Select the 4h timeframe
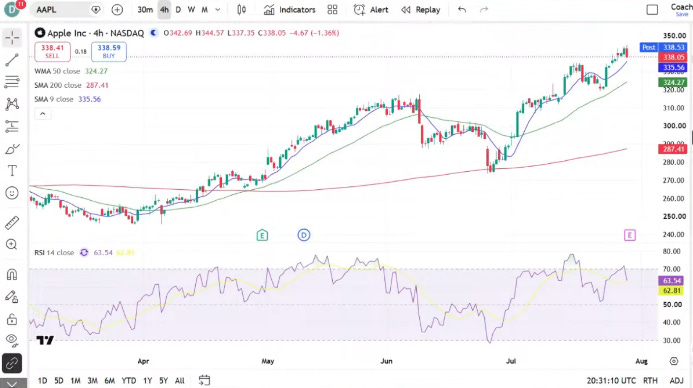Image resolution: width=693 pixels, height=388 pixels. (164, 10)
